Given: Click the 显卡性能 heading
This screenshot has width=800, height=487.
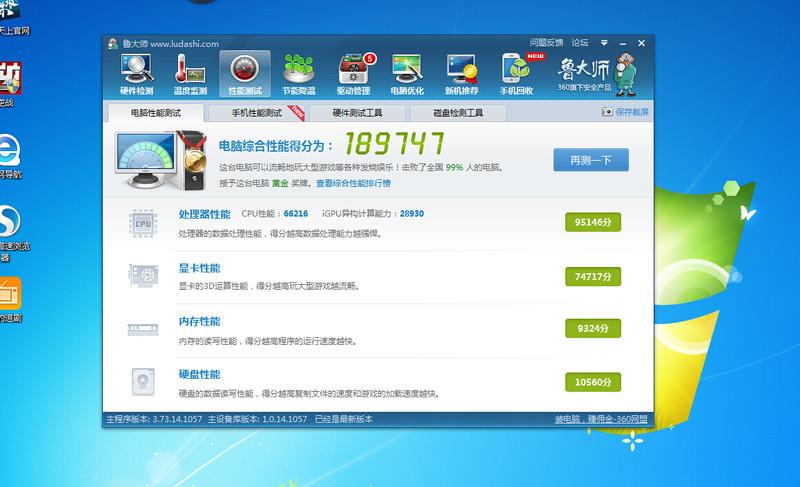Looking at the screenshot, I should pyautogui.click(x=199, y=268).
